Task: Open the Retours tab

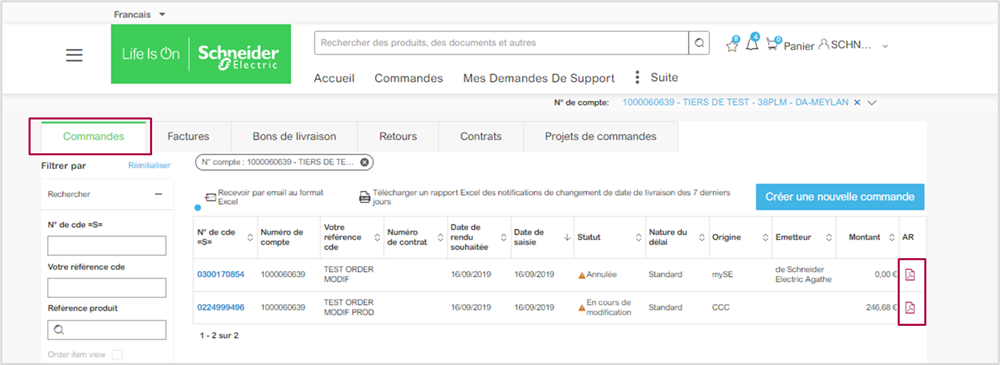Action: coord(398,136)
